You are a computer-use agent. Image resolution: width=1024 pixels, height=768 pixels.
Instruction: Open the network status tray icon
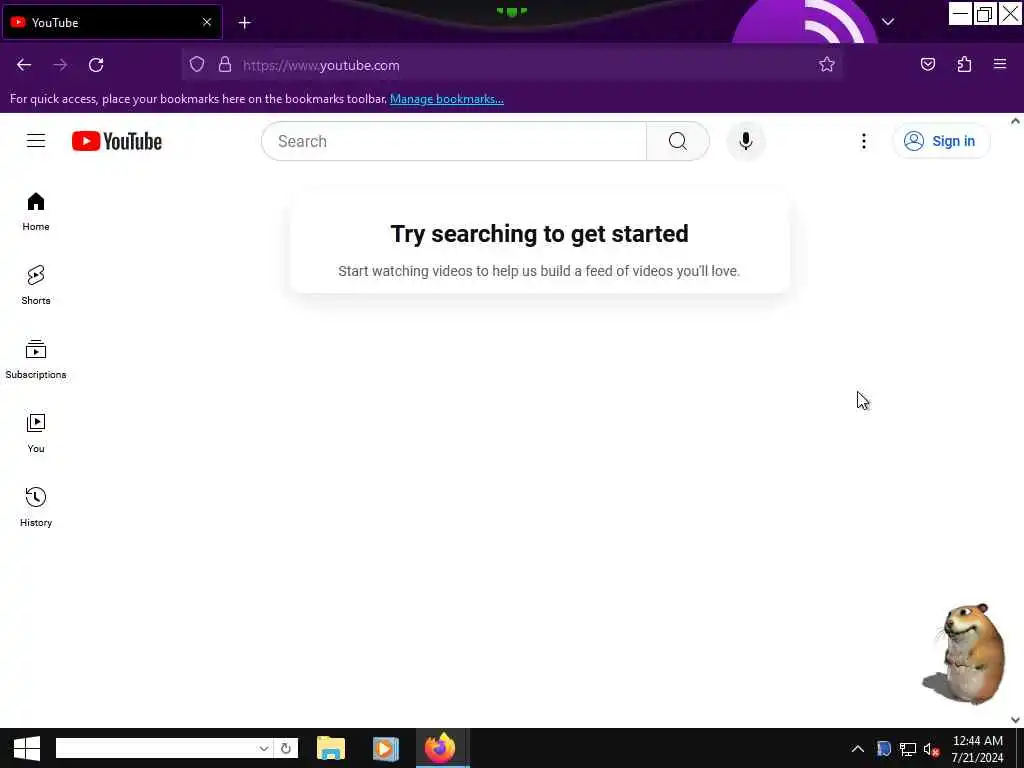908,748
